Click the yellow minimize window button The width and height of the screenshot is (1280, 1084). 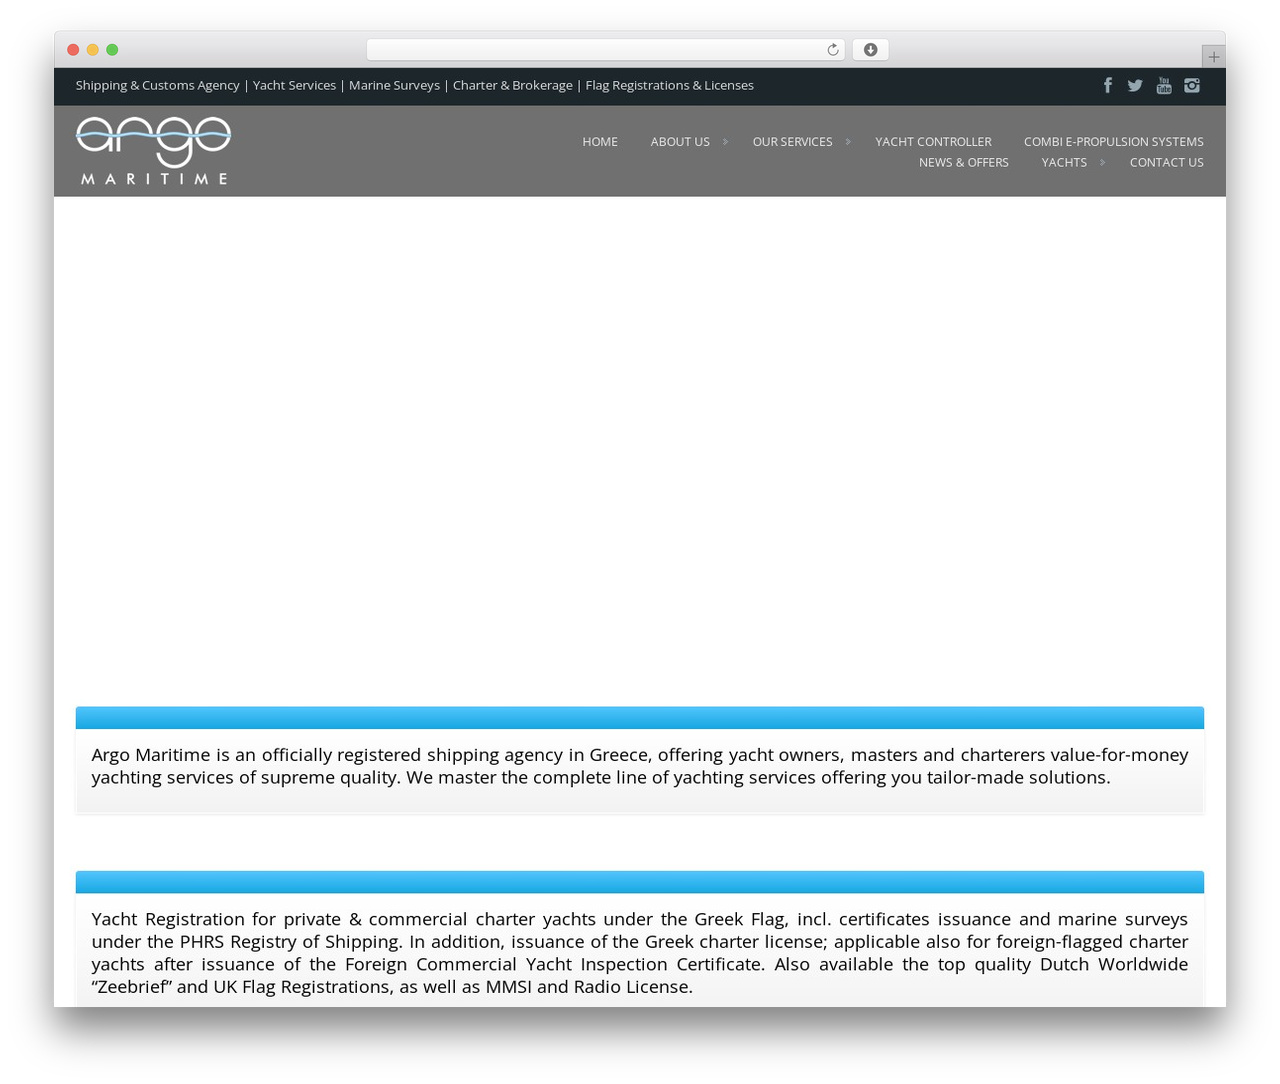tap(93, 50)
